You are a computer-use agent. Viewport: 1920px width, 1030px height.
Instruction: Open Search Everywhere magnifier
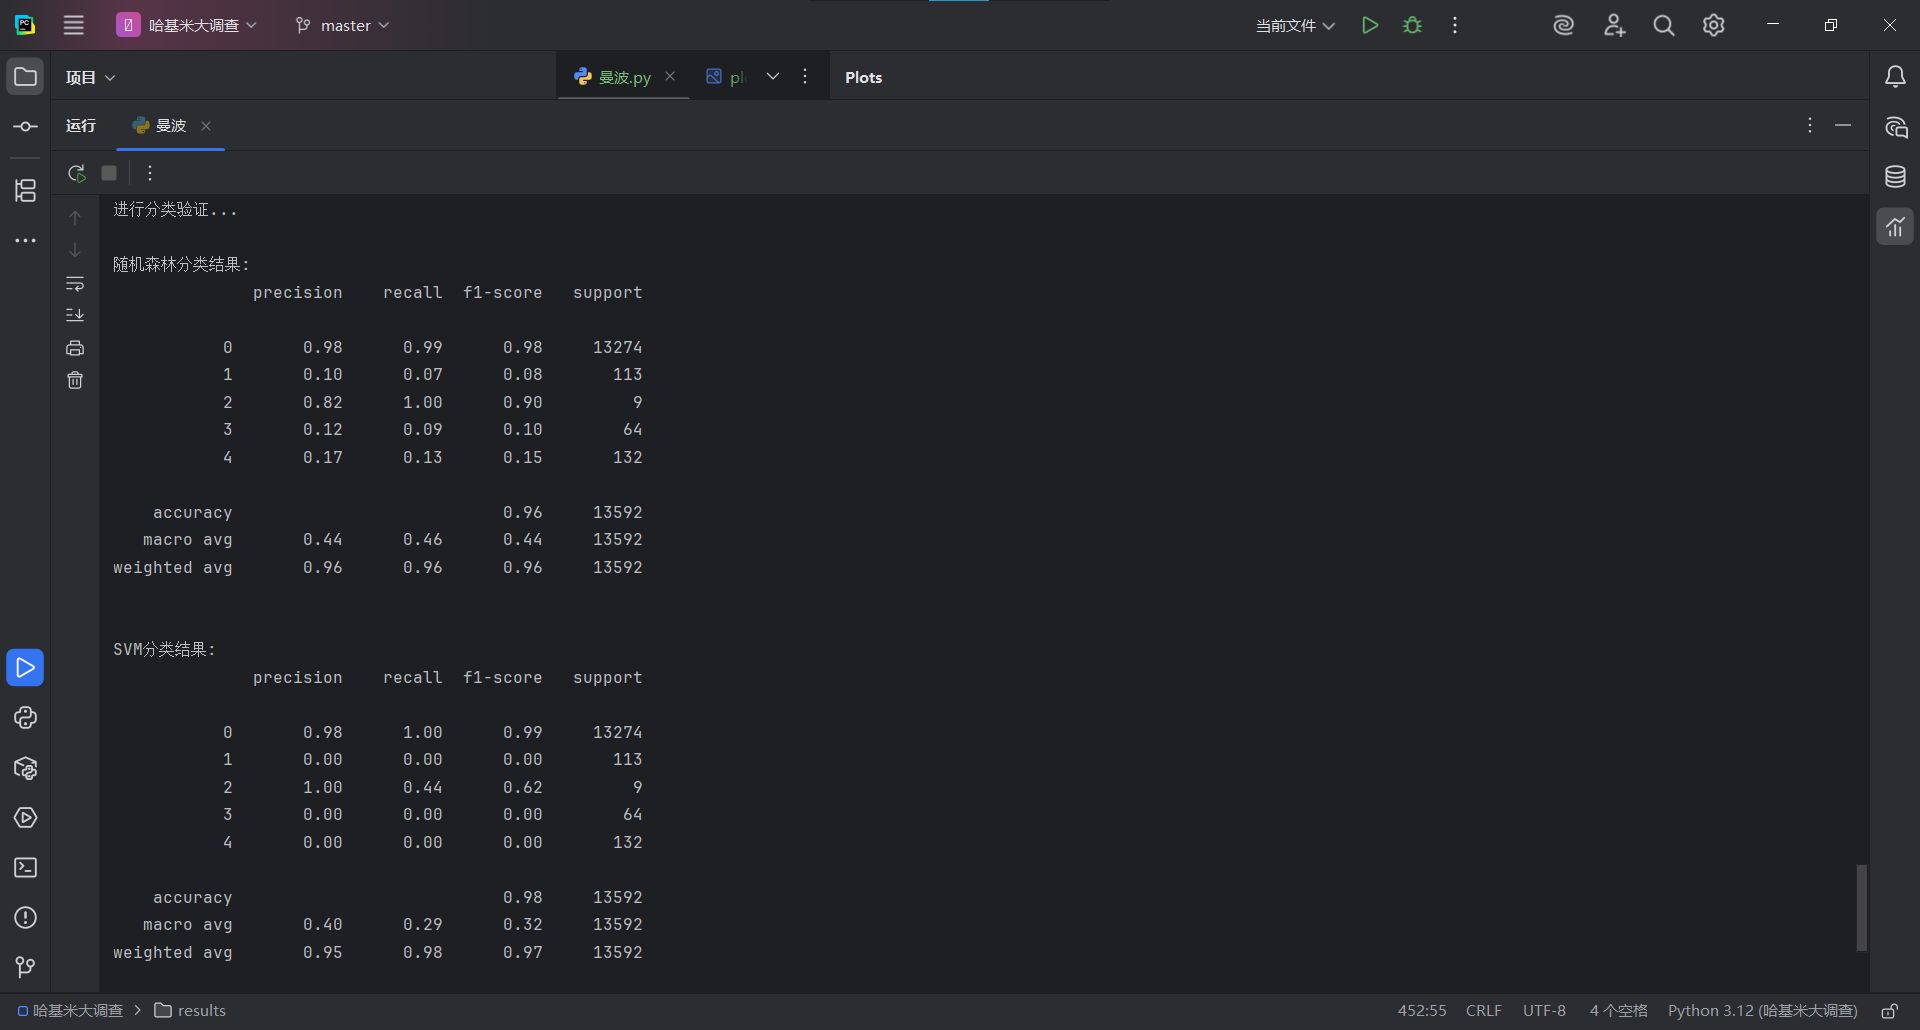tap(1664, 25)
